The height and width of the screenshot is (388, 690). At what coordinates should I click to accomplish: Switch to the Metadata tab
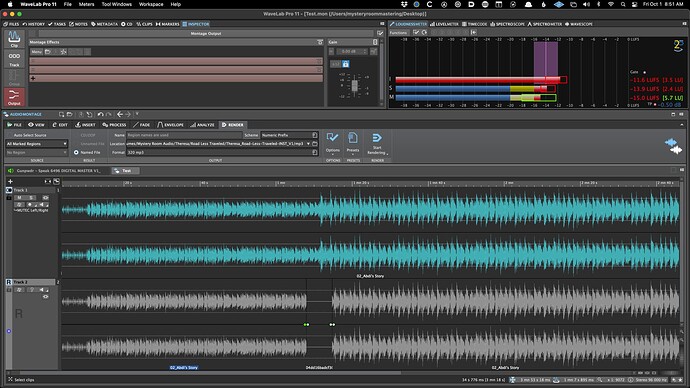click(104, 24)
